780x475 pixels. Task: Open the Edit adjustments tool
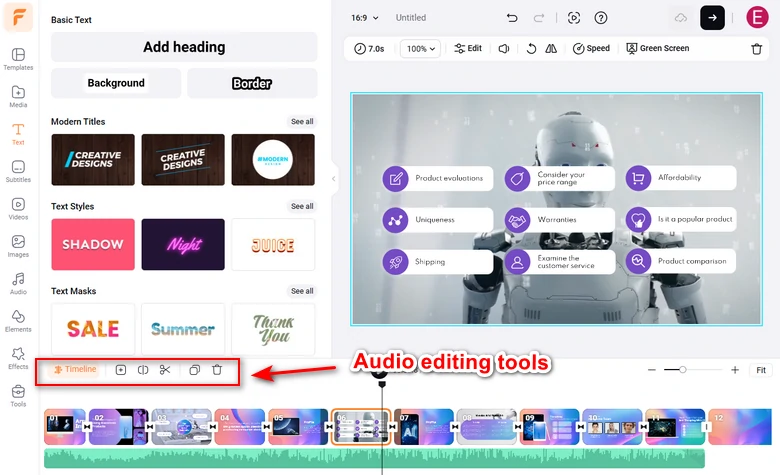pyautogui.click(x=468, y=48)
